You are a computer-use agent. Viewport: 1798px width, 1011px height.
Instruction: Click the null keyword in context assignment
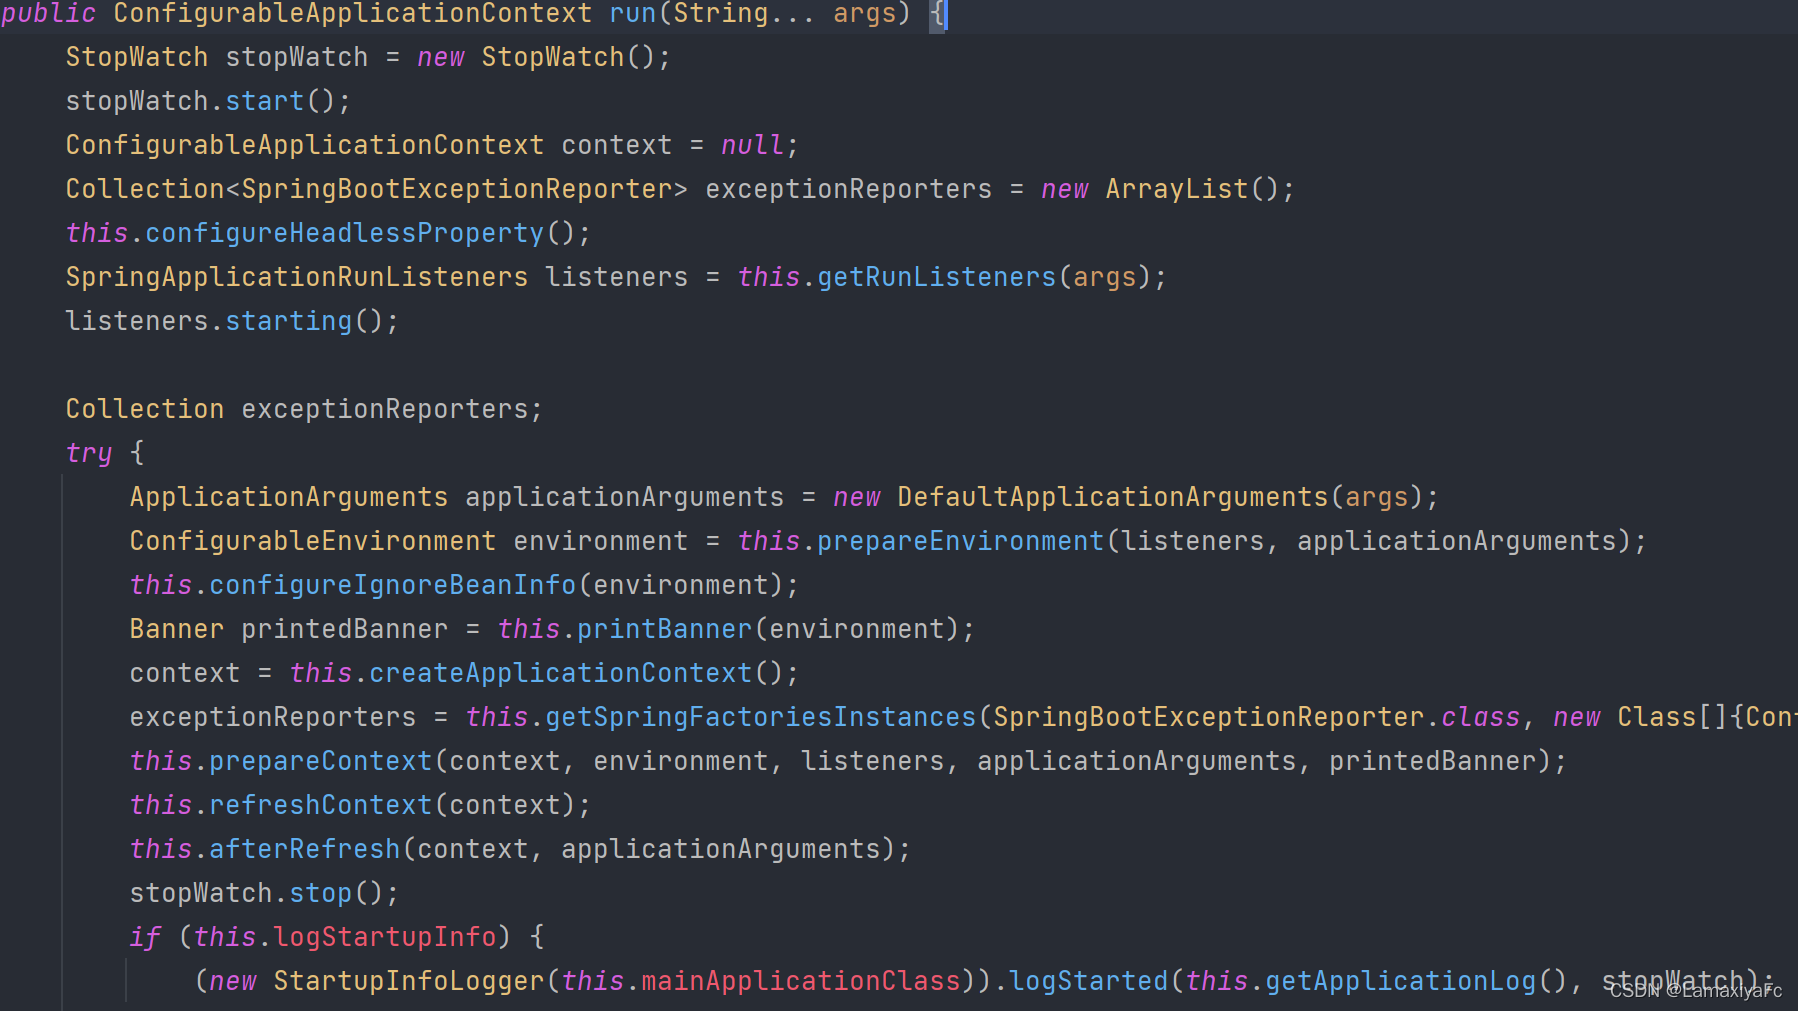point(752,145)
